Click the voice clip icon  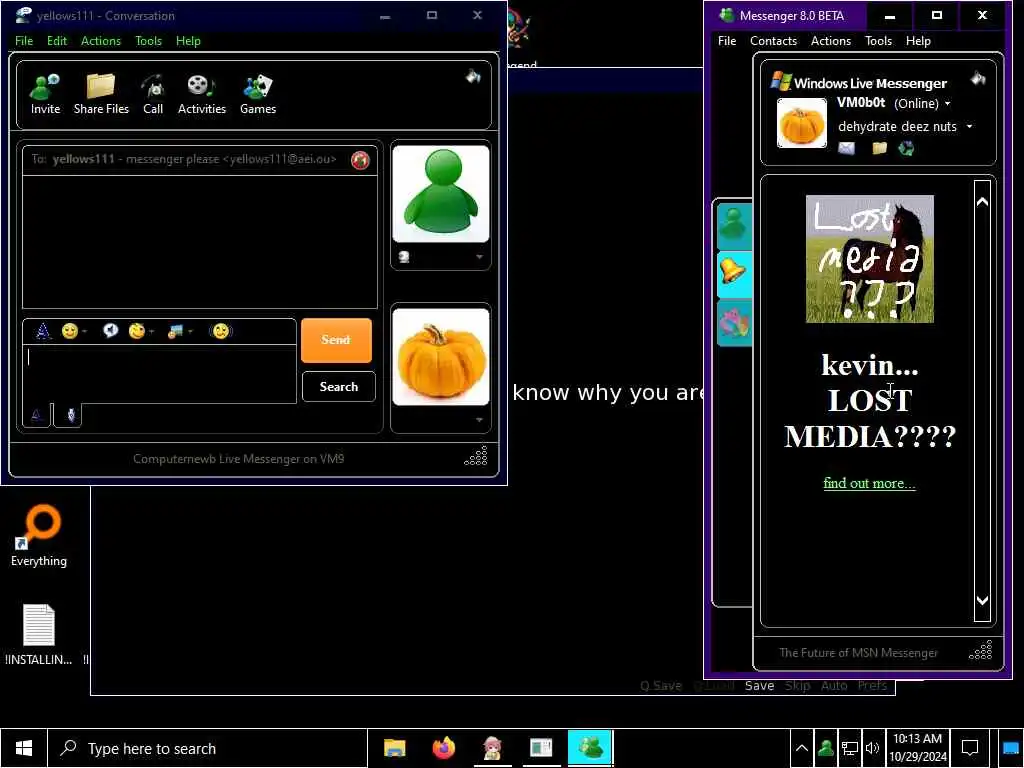click(x=110, y=330)
